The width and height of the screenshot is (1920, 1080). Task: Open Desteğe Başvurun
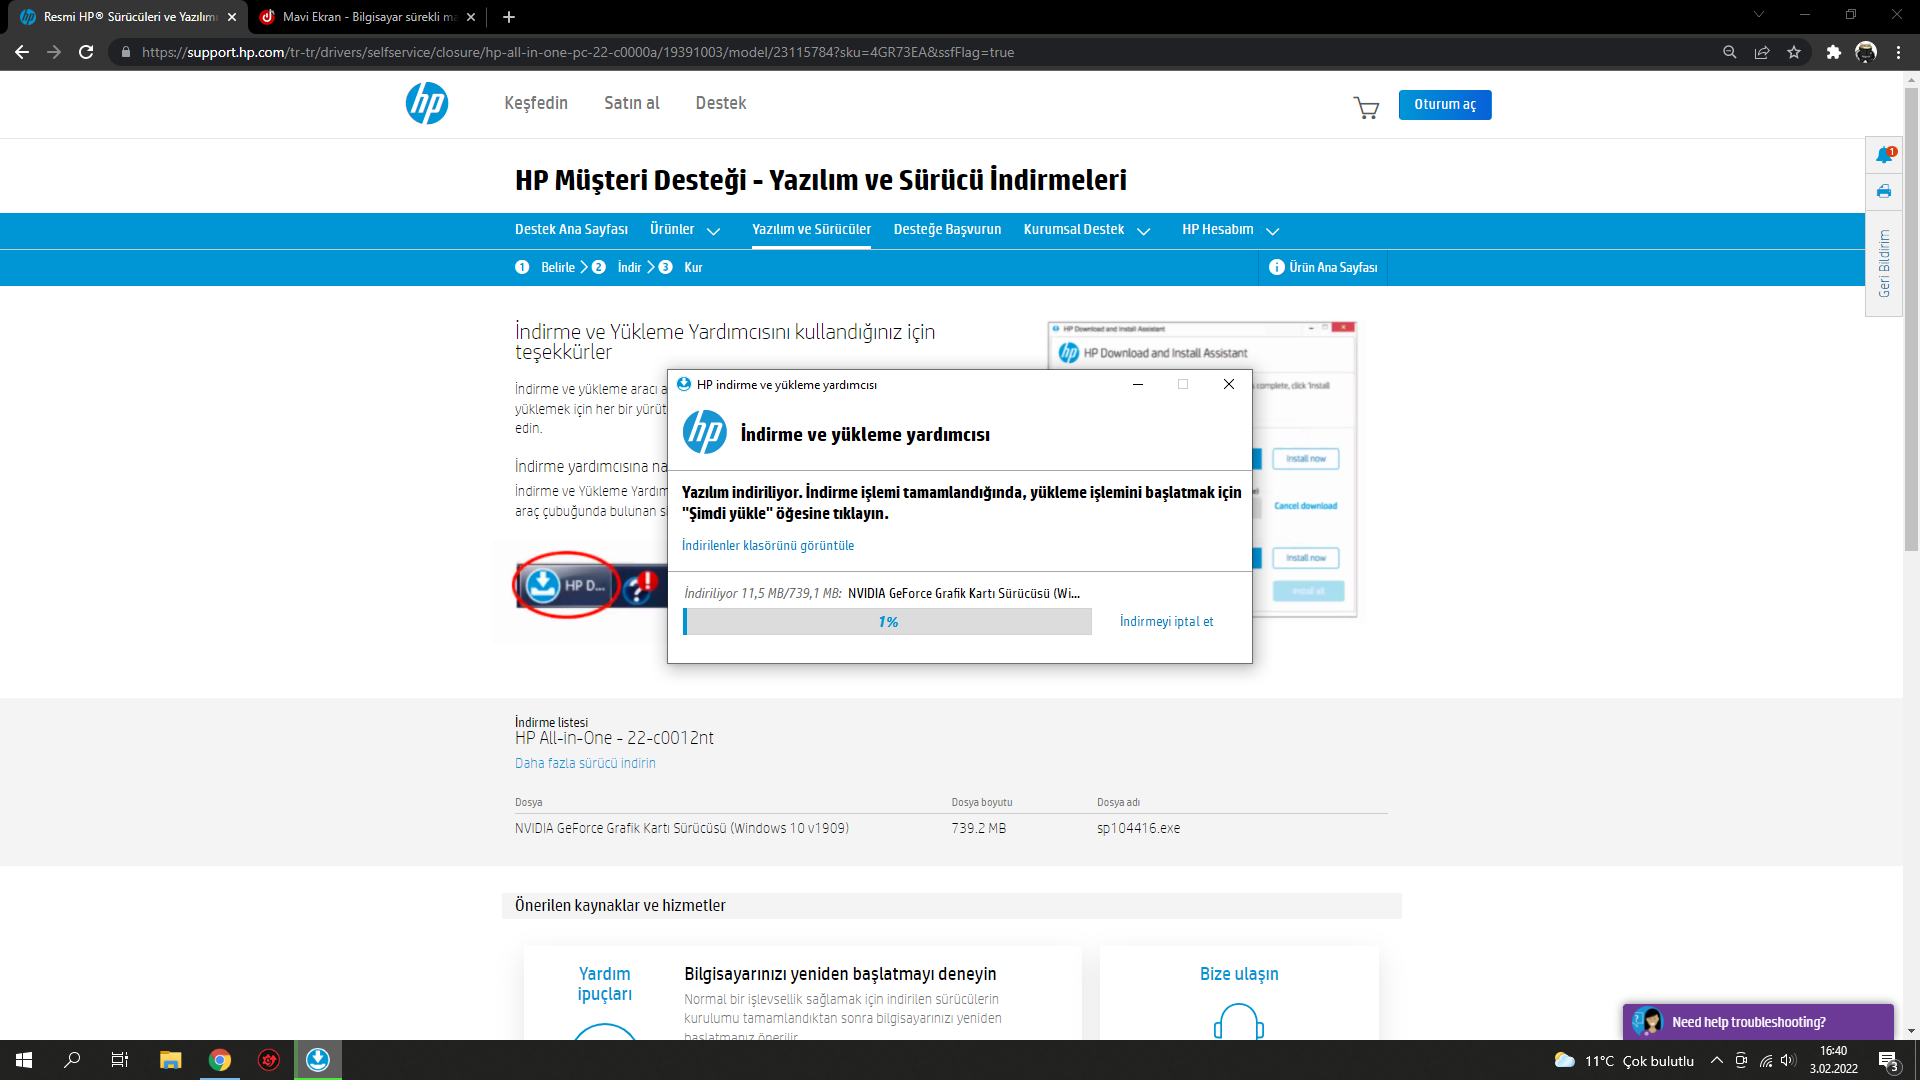(x=947, y=230)
